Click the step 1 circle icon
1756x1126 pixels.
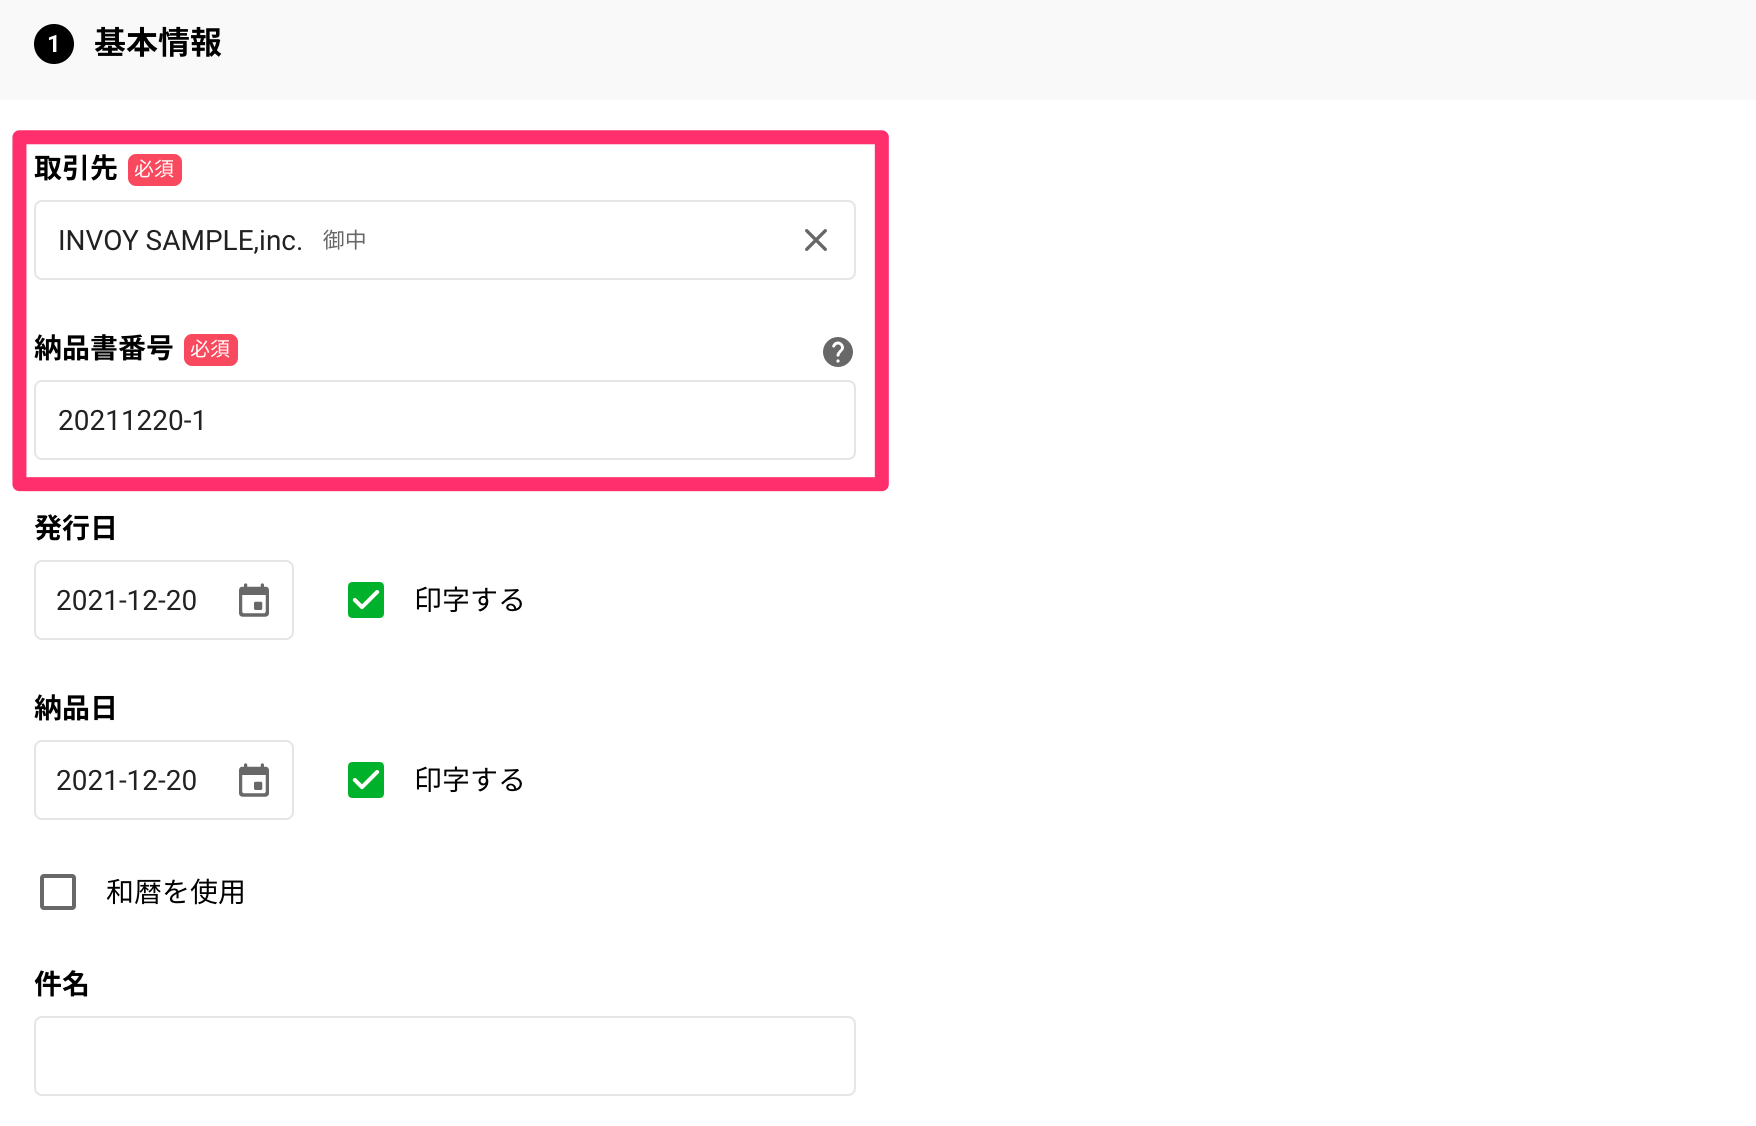tap(54, 44)
